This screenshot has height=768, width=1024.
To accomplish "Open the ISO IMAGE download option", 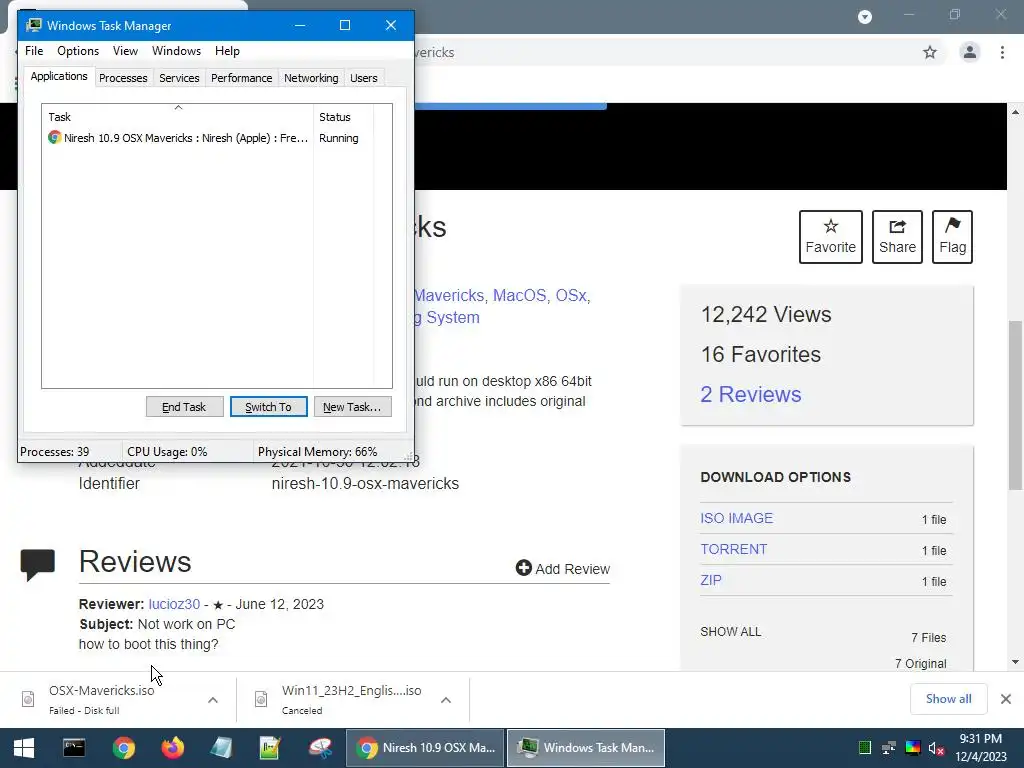I will pos(737,518).
